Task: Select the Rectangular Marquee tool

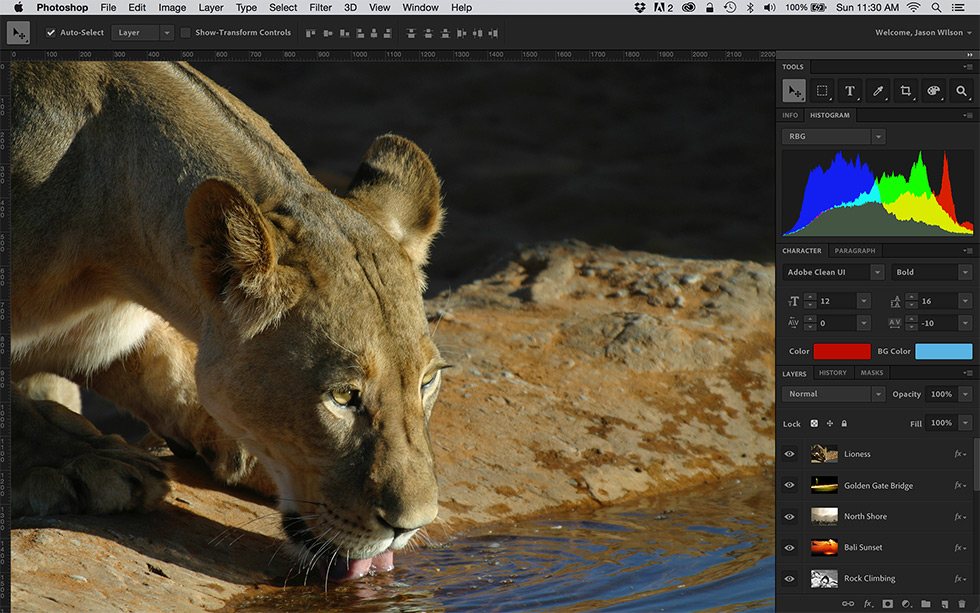Action: point(822,91)
